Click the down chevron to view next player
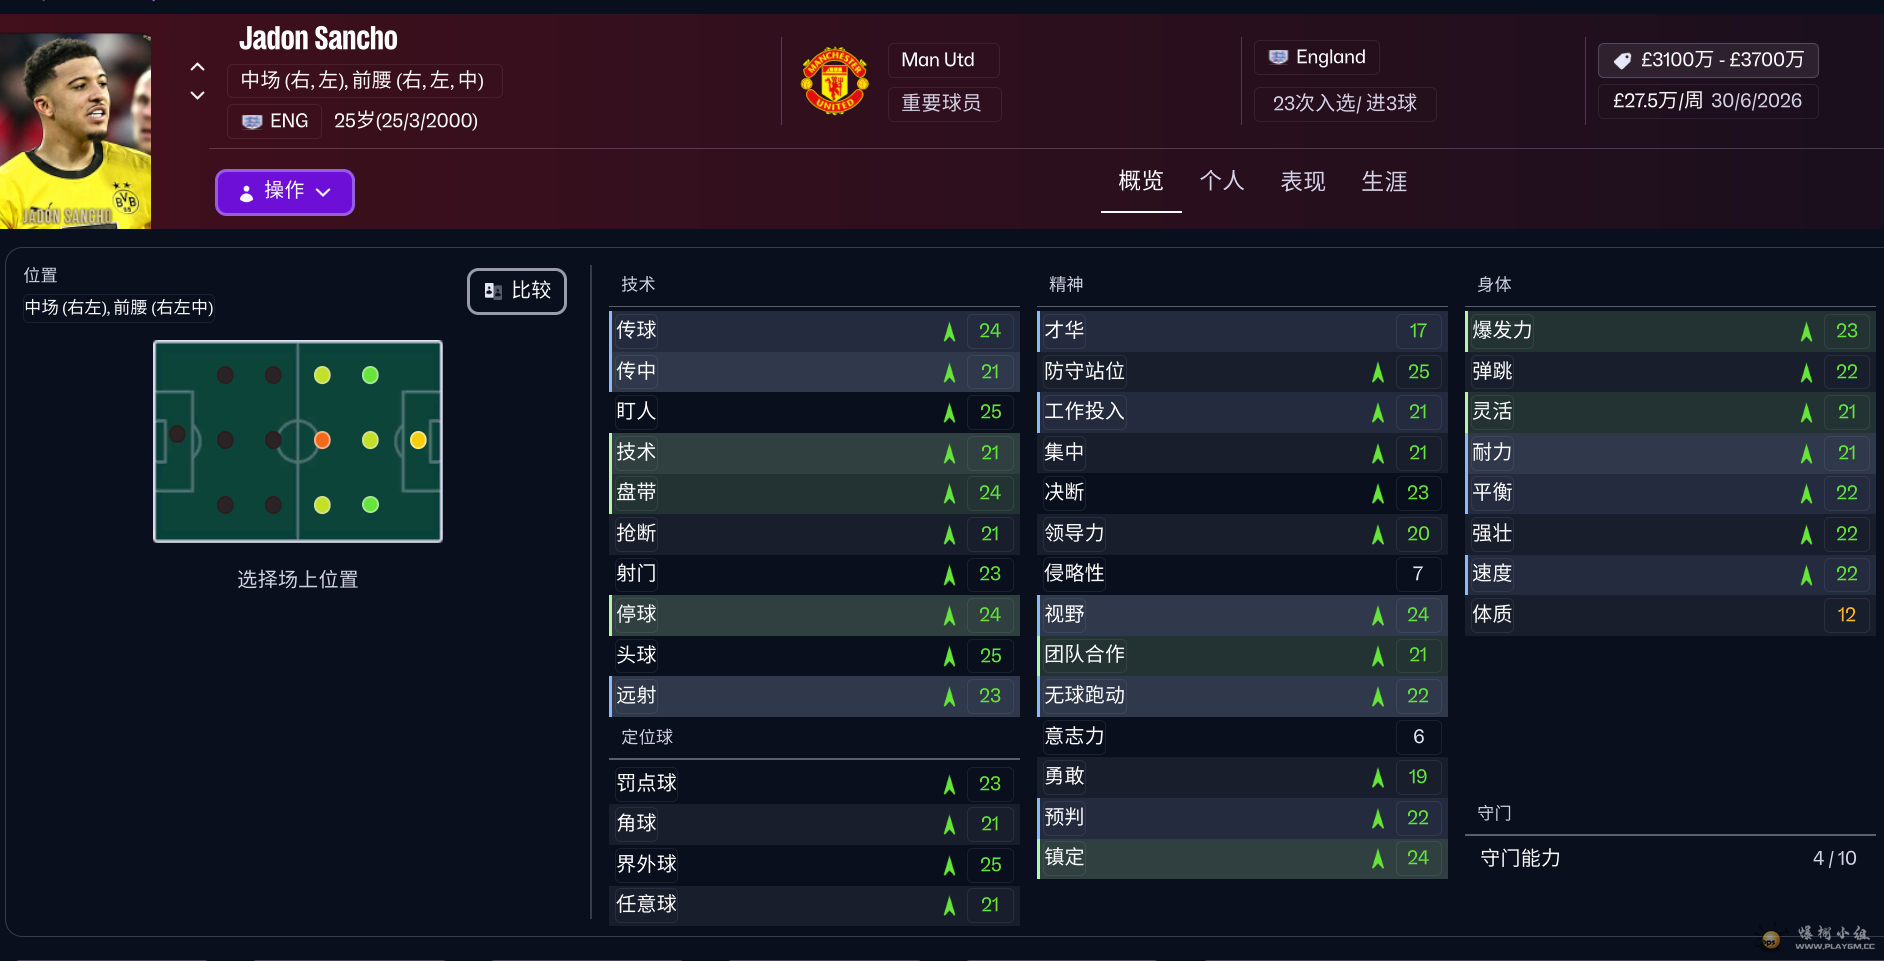Viewport: 1884px width, 961px height. click(198, 95)
